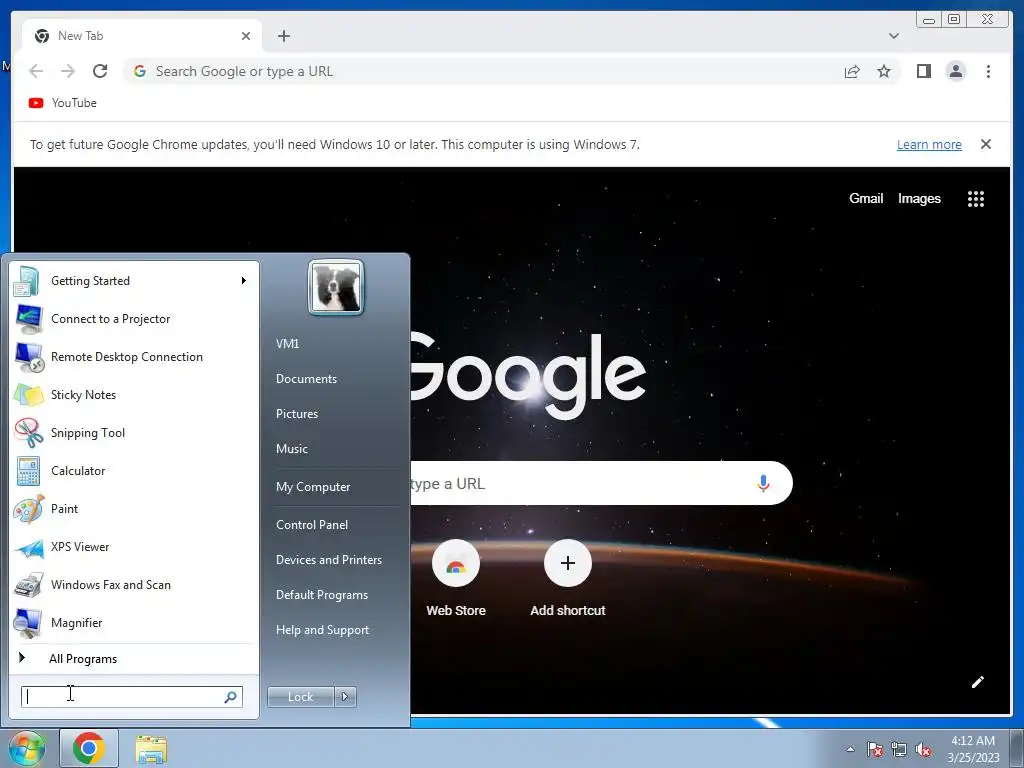Open the Magnifier icon
The height and width of the screenshot is (768, 1024).
28,623
